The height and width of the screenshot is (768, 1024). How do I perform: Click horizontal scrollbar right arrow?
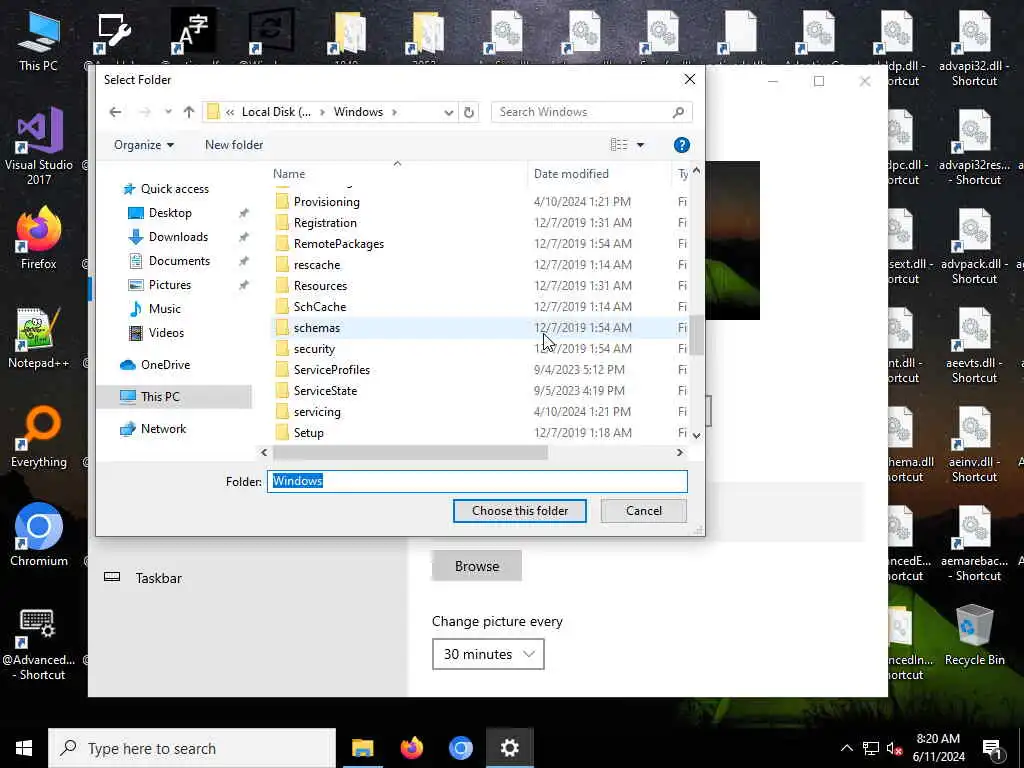click(x=679, y=452)
